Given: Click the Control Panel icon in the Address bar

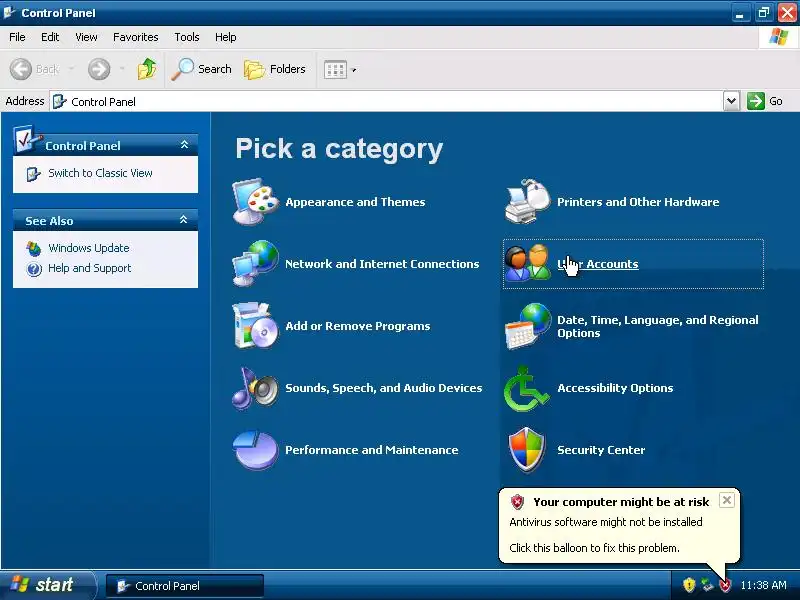Looking at the screenshot, I should click(60, 102).
